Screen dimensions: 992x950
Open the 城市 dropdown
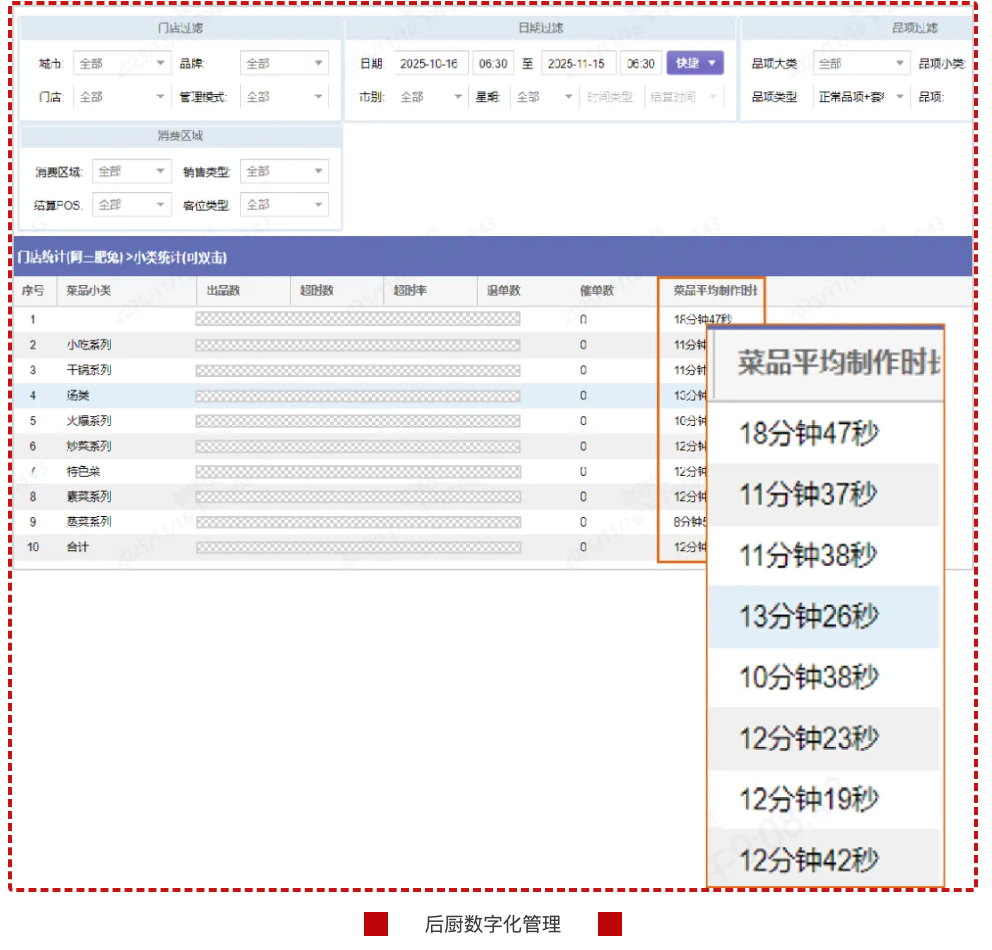point(122,64)
